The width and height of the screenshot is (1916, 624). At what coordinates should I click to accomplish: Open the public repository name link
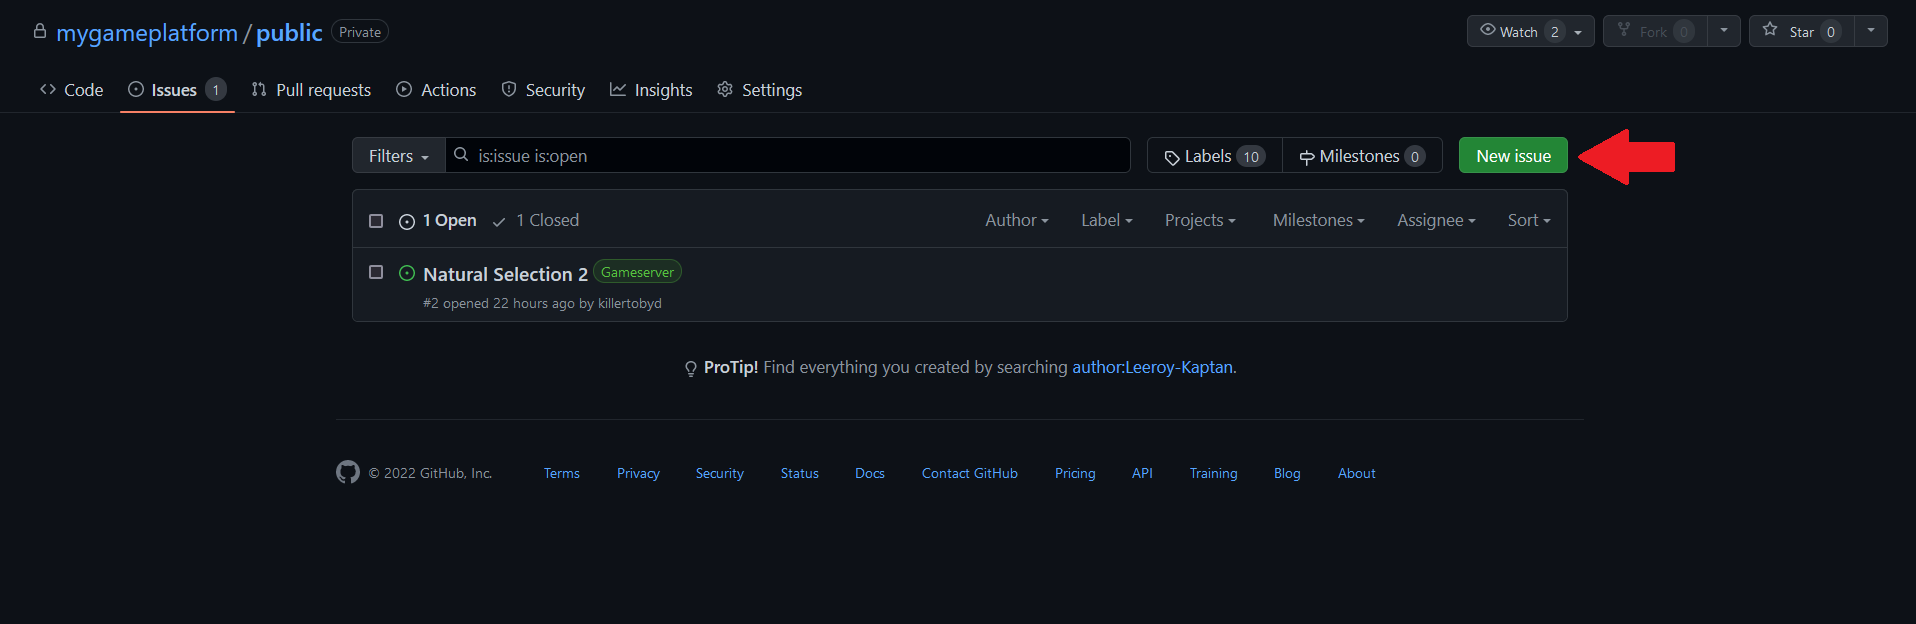[x=289, y=32]
